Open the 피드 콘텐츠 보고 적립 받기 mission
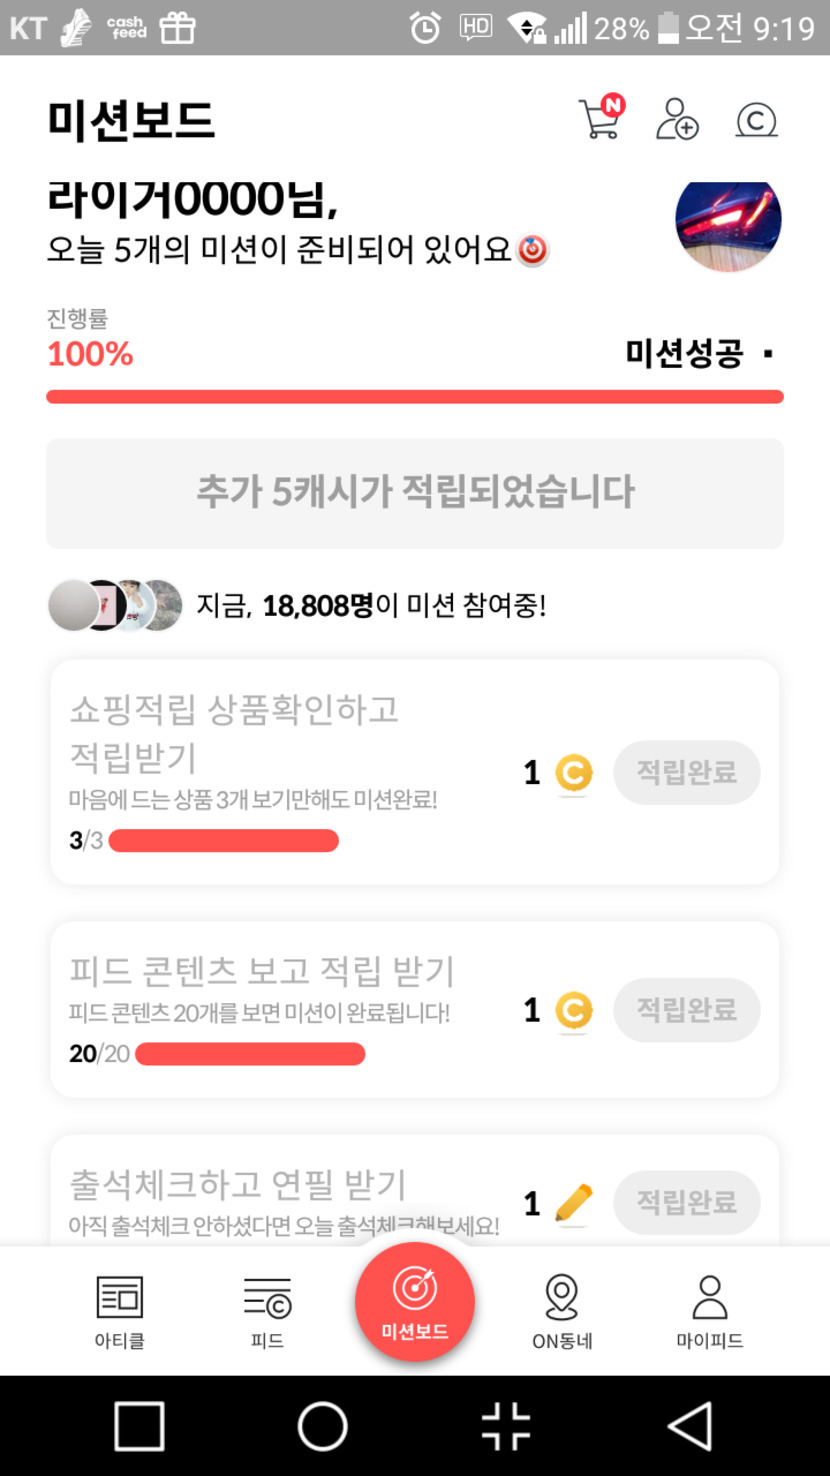This screenshot has width=830, height=1476. 262,971
